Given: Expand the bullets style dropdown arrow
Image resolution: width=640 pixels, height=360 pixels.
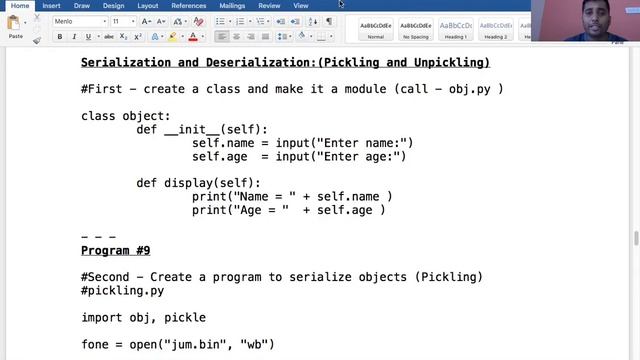Looking at the screenshot, I should [x=230, y=21].
